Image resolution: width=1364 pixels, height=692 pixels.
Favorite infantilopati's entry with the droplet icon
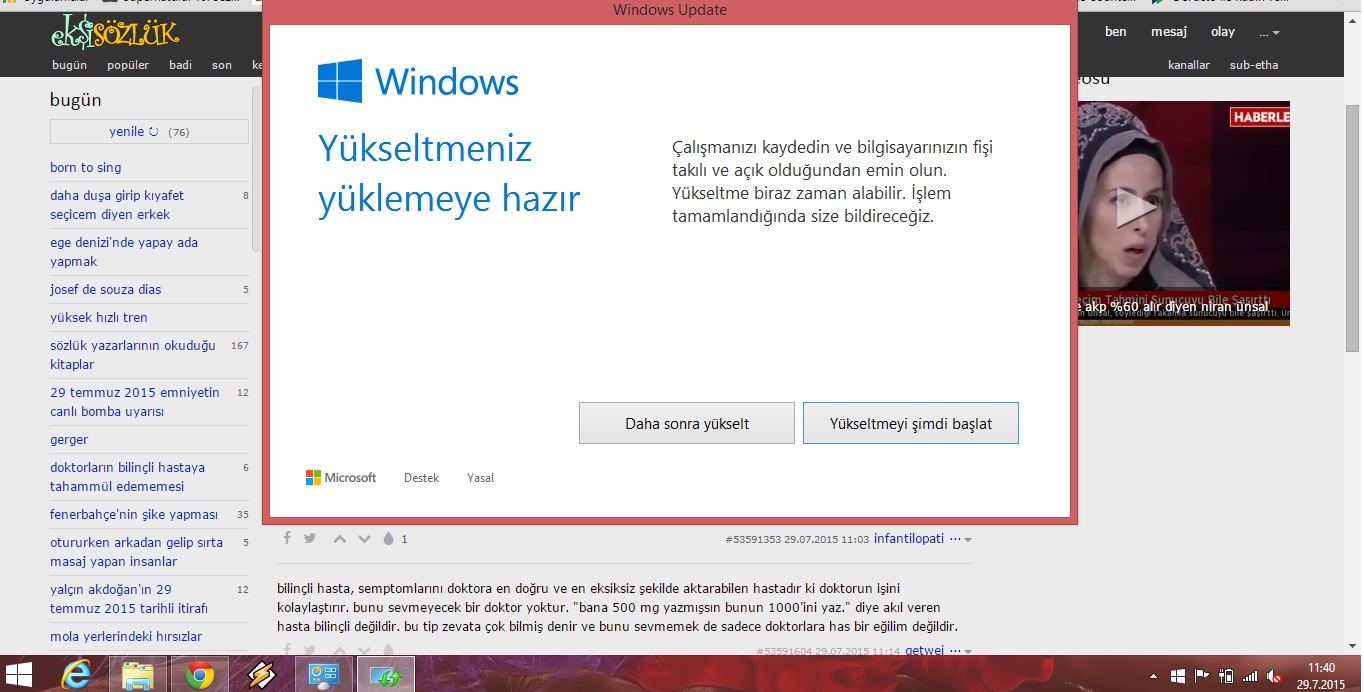(x=389, y=539)
